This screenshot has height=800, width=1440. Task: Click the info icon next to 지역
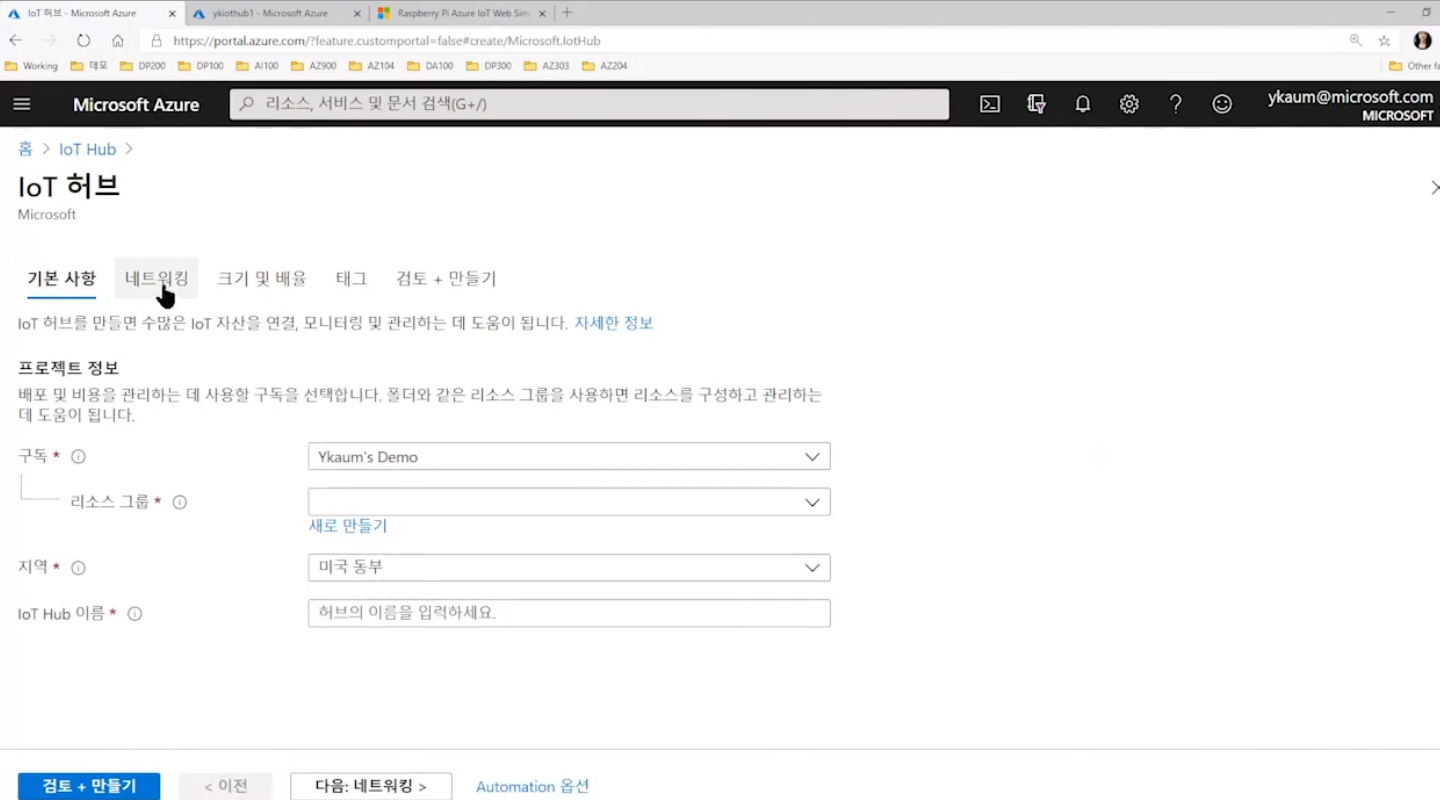(78, 567)
